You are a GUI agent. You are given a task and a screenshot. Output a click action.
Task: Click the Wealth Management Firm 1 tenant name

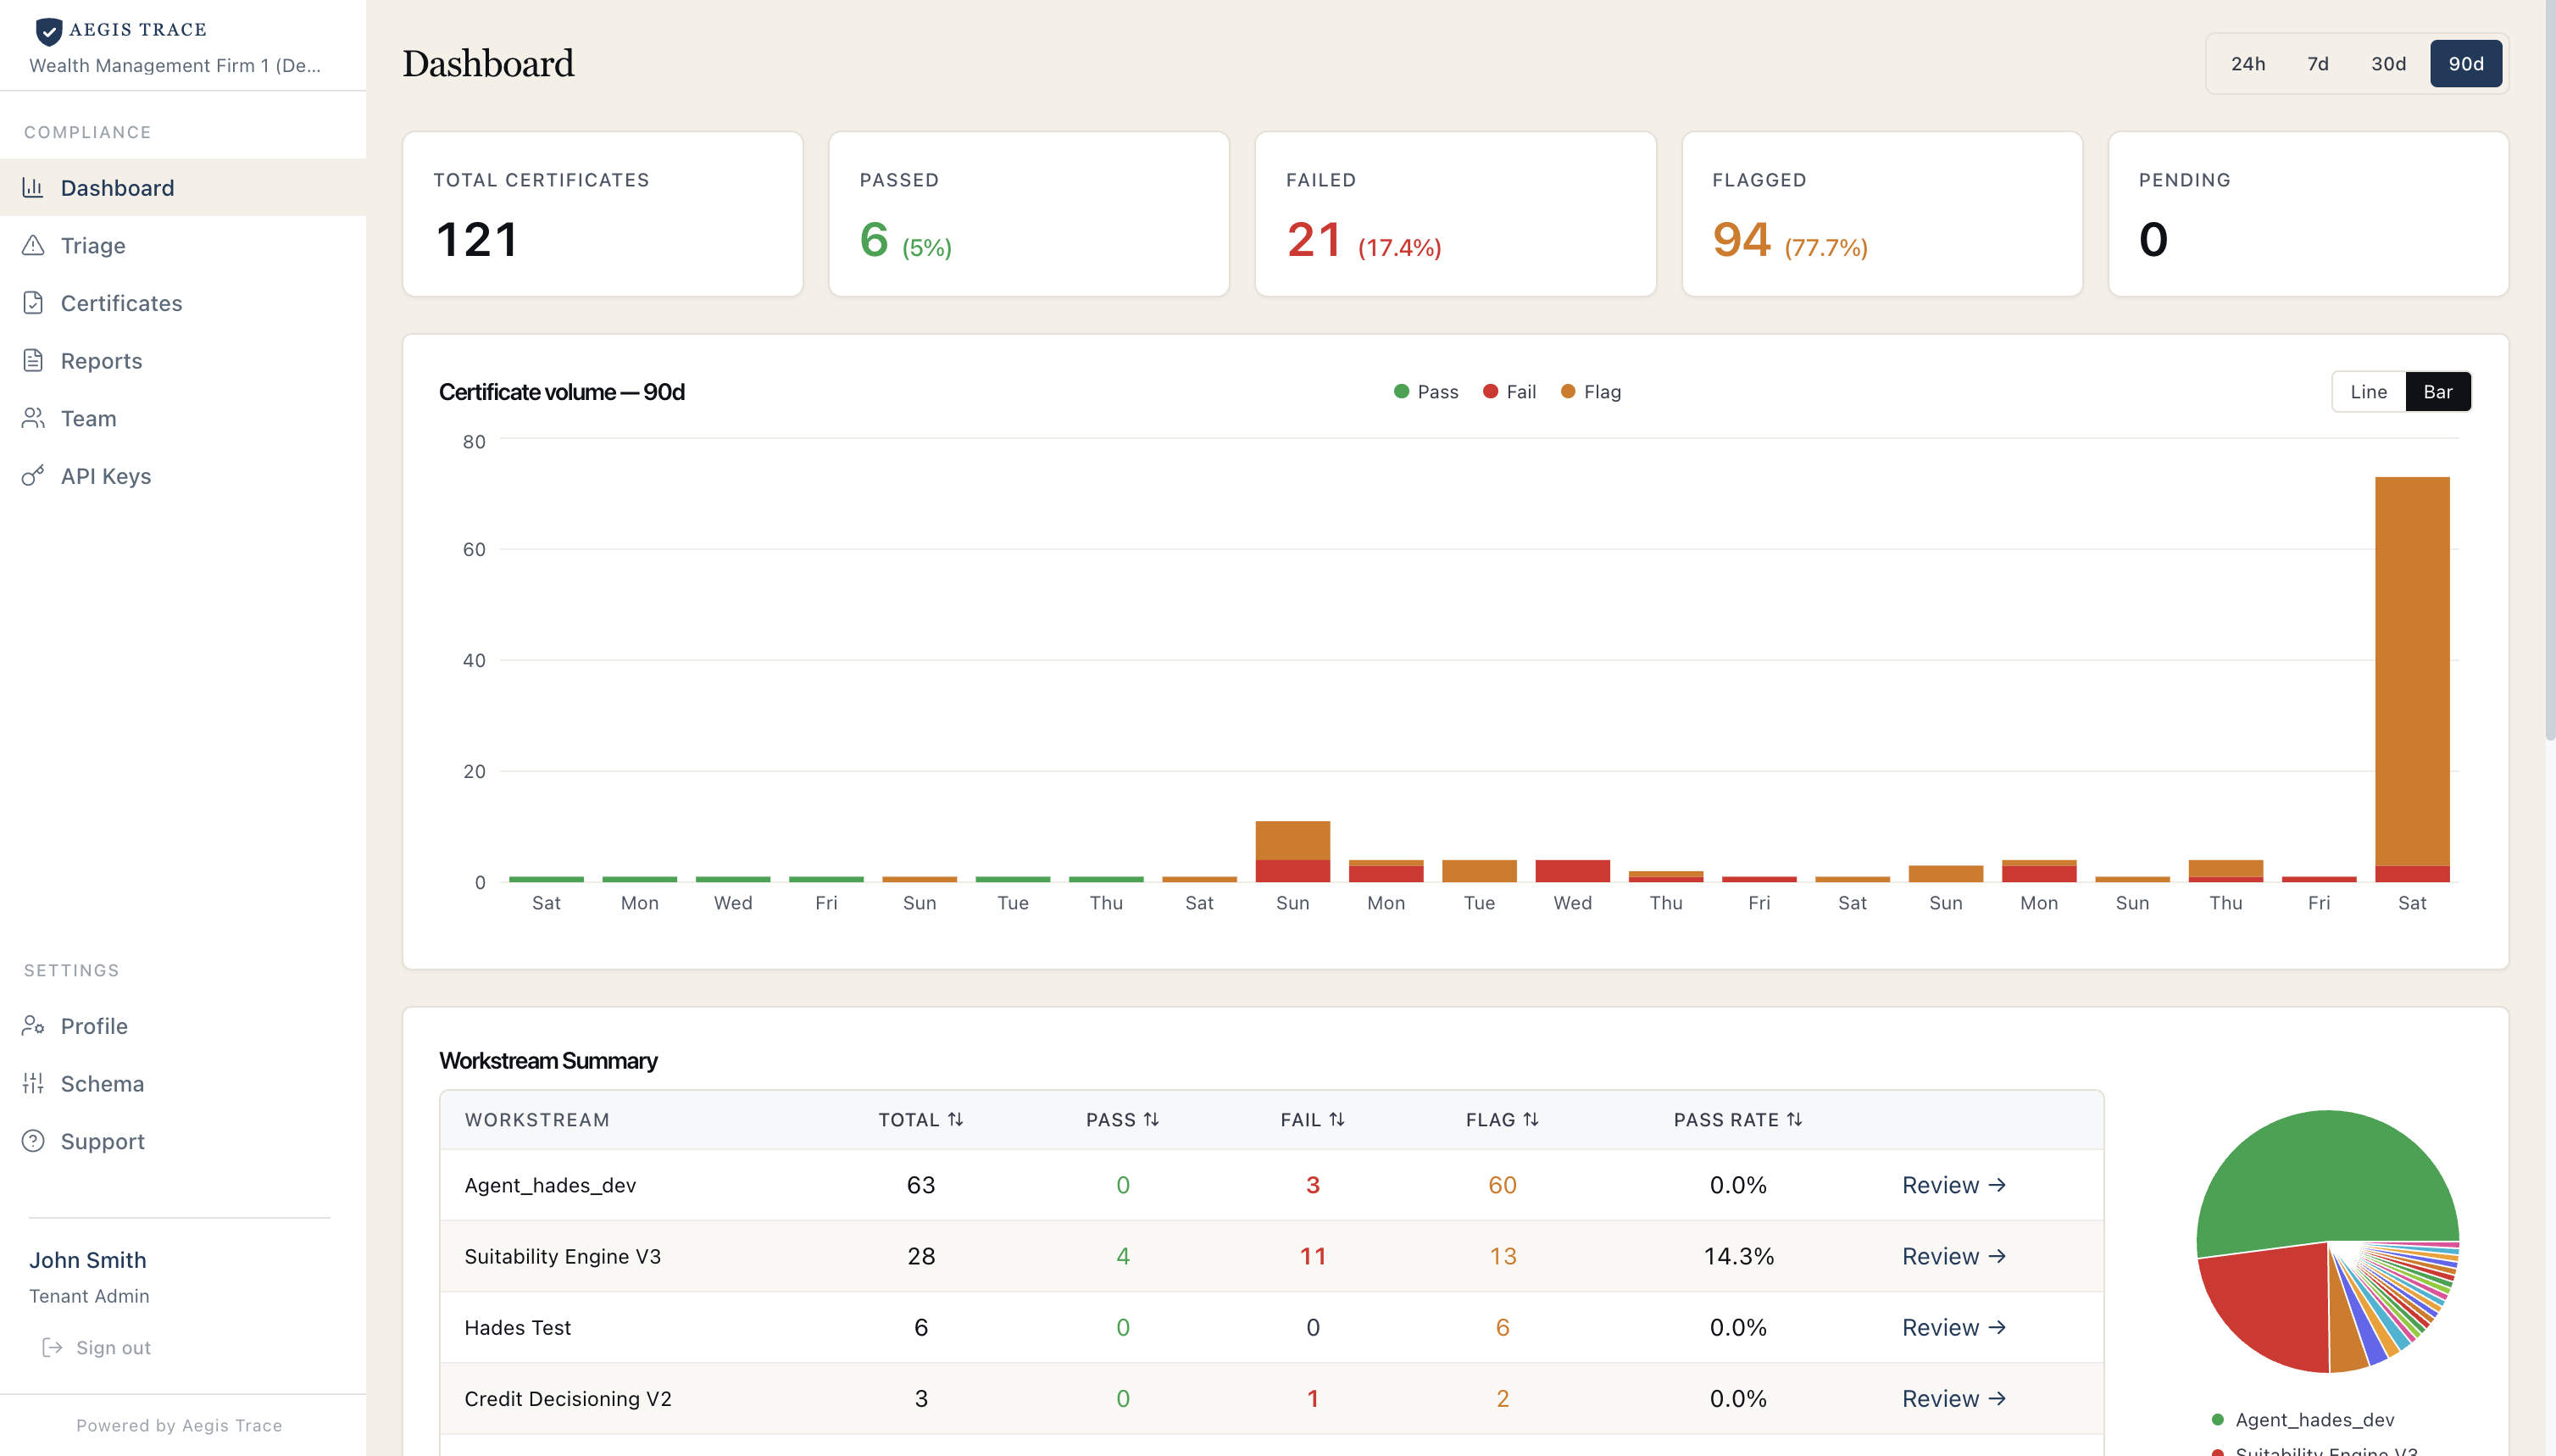(175, 66)
